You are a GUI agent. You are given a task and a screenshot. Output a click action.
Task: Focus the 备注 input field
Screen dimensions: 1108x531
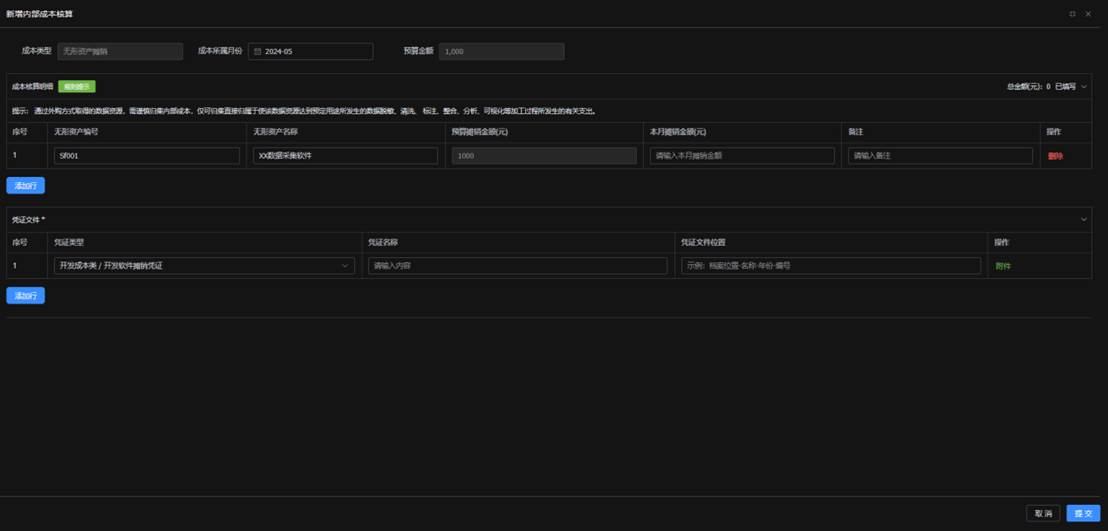[x=940, y=156]
